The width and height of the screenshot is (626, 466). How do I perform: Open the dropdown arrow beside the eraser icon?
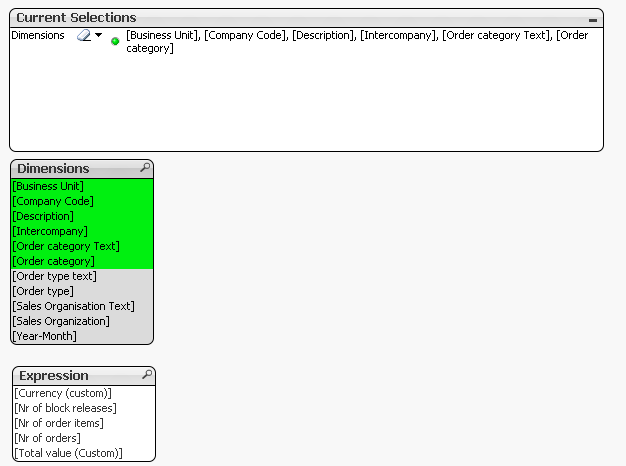99,35
